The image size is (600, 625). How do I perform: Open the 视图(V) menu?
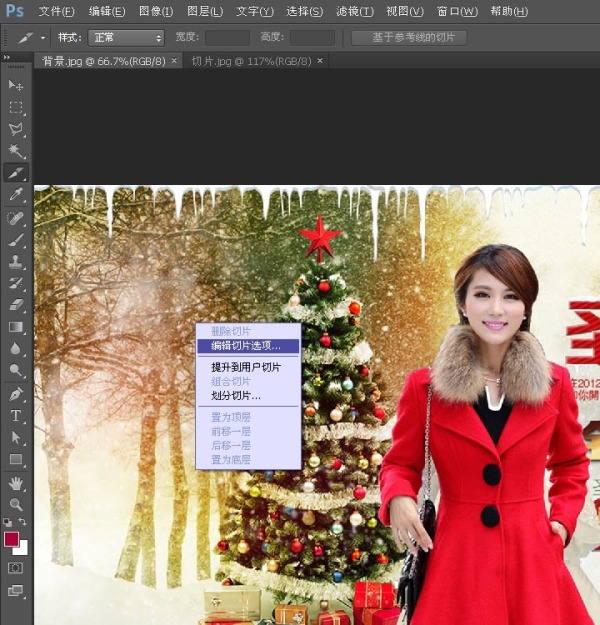pos(405,11)
